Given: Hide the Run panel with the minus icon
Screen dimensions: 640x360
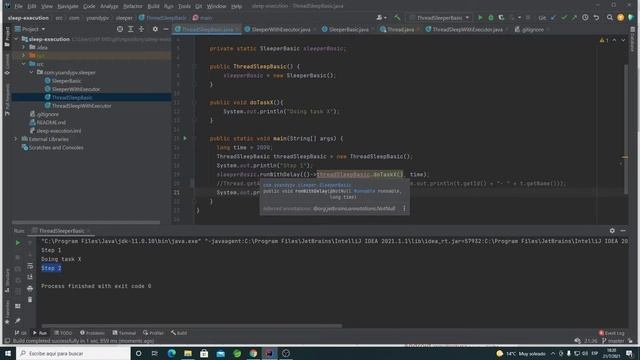Looking at the screenshot, I should pos(623,231).
